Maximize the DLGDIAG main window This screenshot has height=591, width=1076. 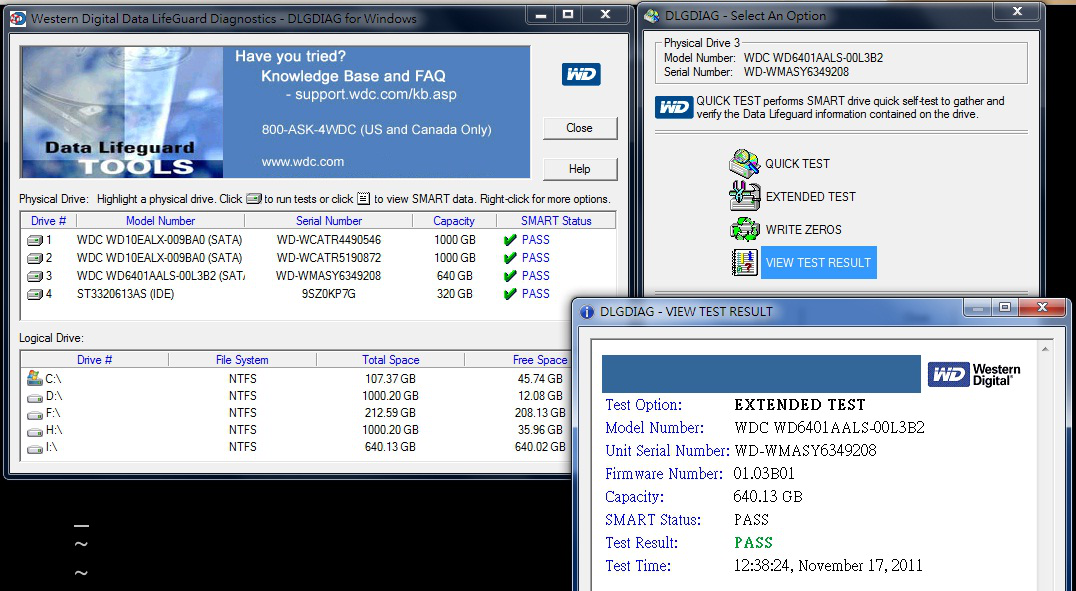click(568, 14)
